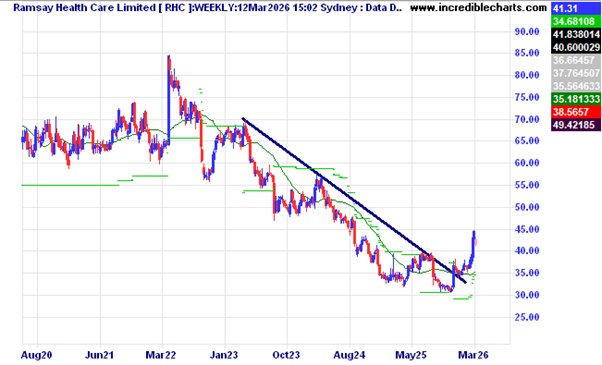Image resolution: width=602 pixels, height=365 pixels.
Task: Click the dark green 35.181333 value label
Action: coord(576,99)
